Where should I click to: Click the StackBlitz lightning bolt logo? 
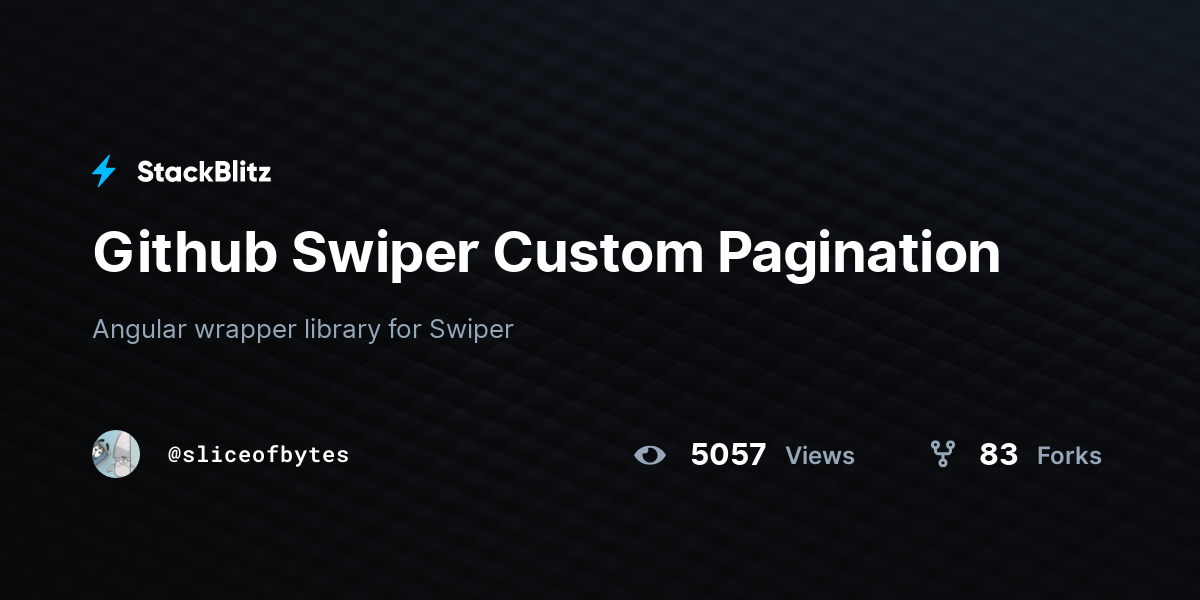(x=104, y=172)
